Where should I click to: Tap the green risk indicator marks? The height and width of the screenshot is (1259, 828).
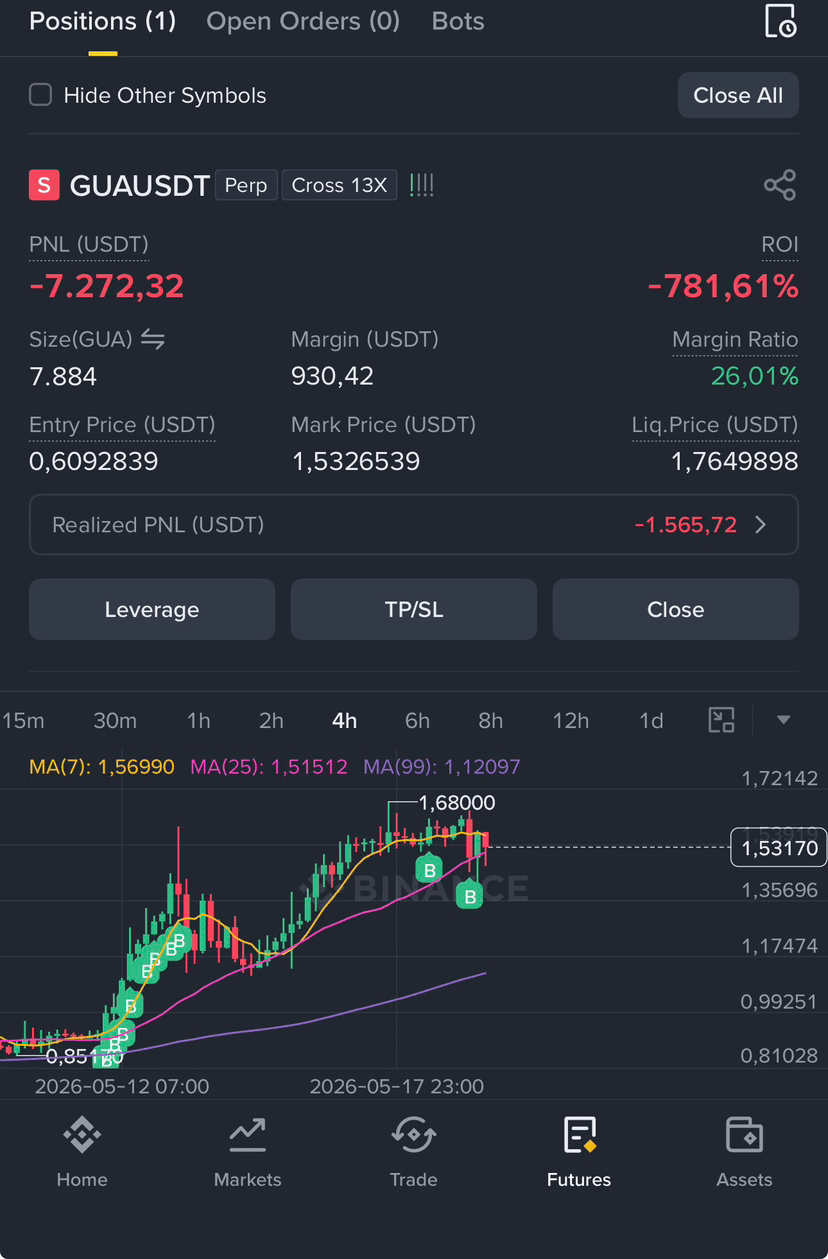tap(422, 185)
